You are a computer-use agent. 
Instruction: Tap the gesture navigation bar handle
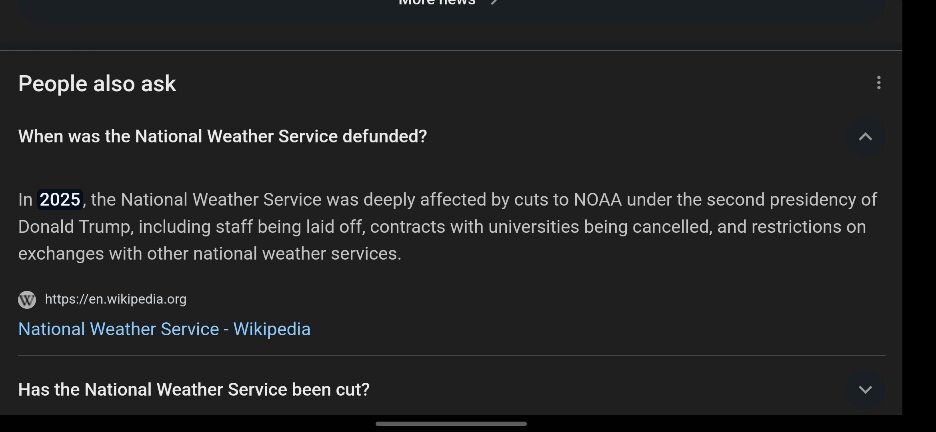click(x=451, y=424)
